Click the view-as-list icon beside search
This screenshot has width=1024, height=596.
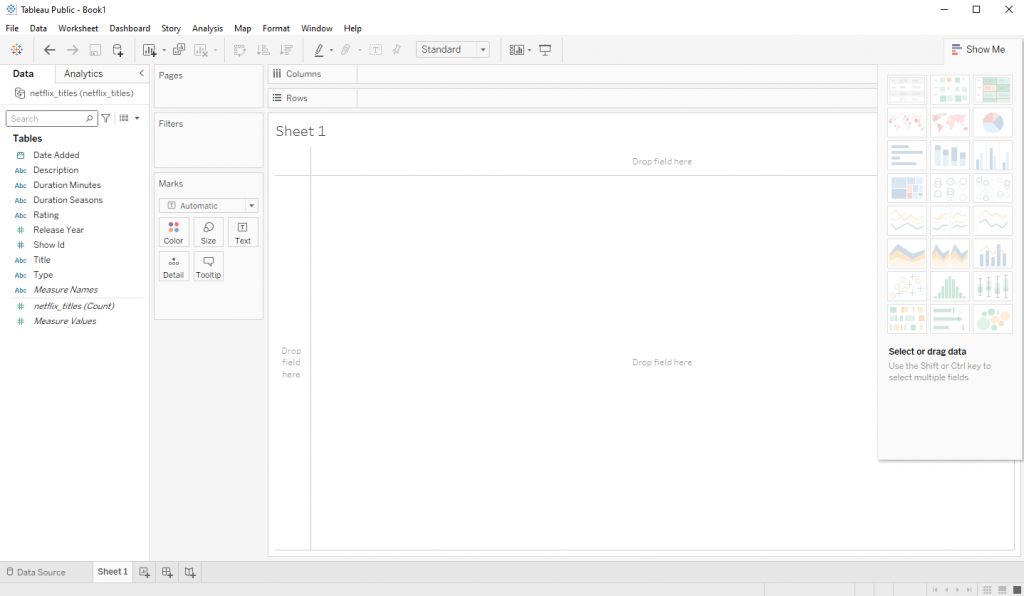(x=124, y=118)
